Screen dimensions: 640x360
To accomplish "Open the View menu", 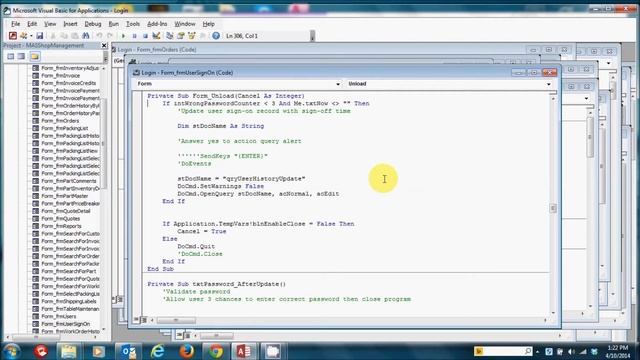I will pos(50,24).
